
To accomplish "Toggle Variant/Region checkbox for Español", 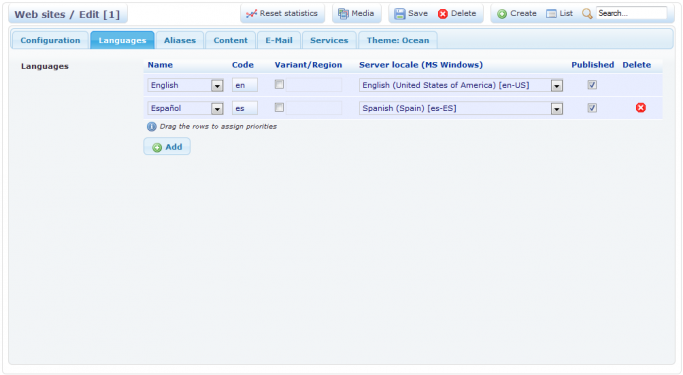I will pyautogui.click(x=279, y=108).
